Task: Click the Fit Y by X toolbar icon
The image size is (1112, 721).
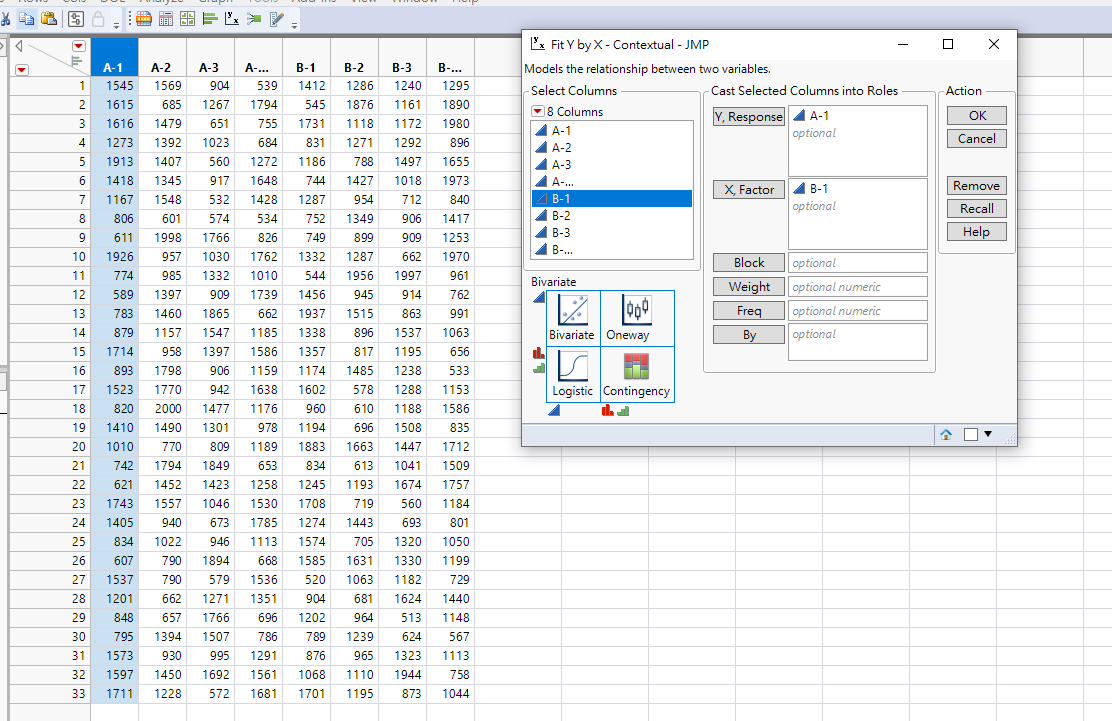Action: (231, 19)
